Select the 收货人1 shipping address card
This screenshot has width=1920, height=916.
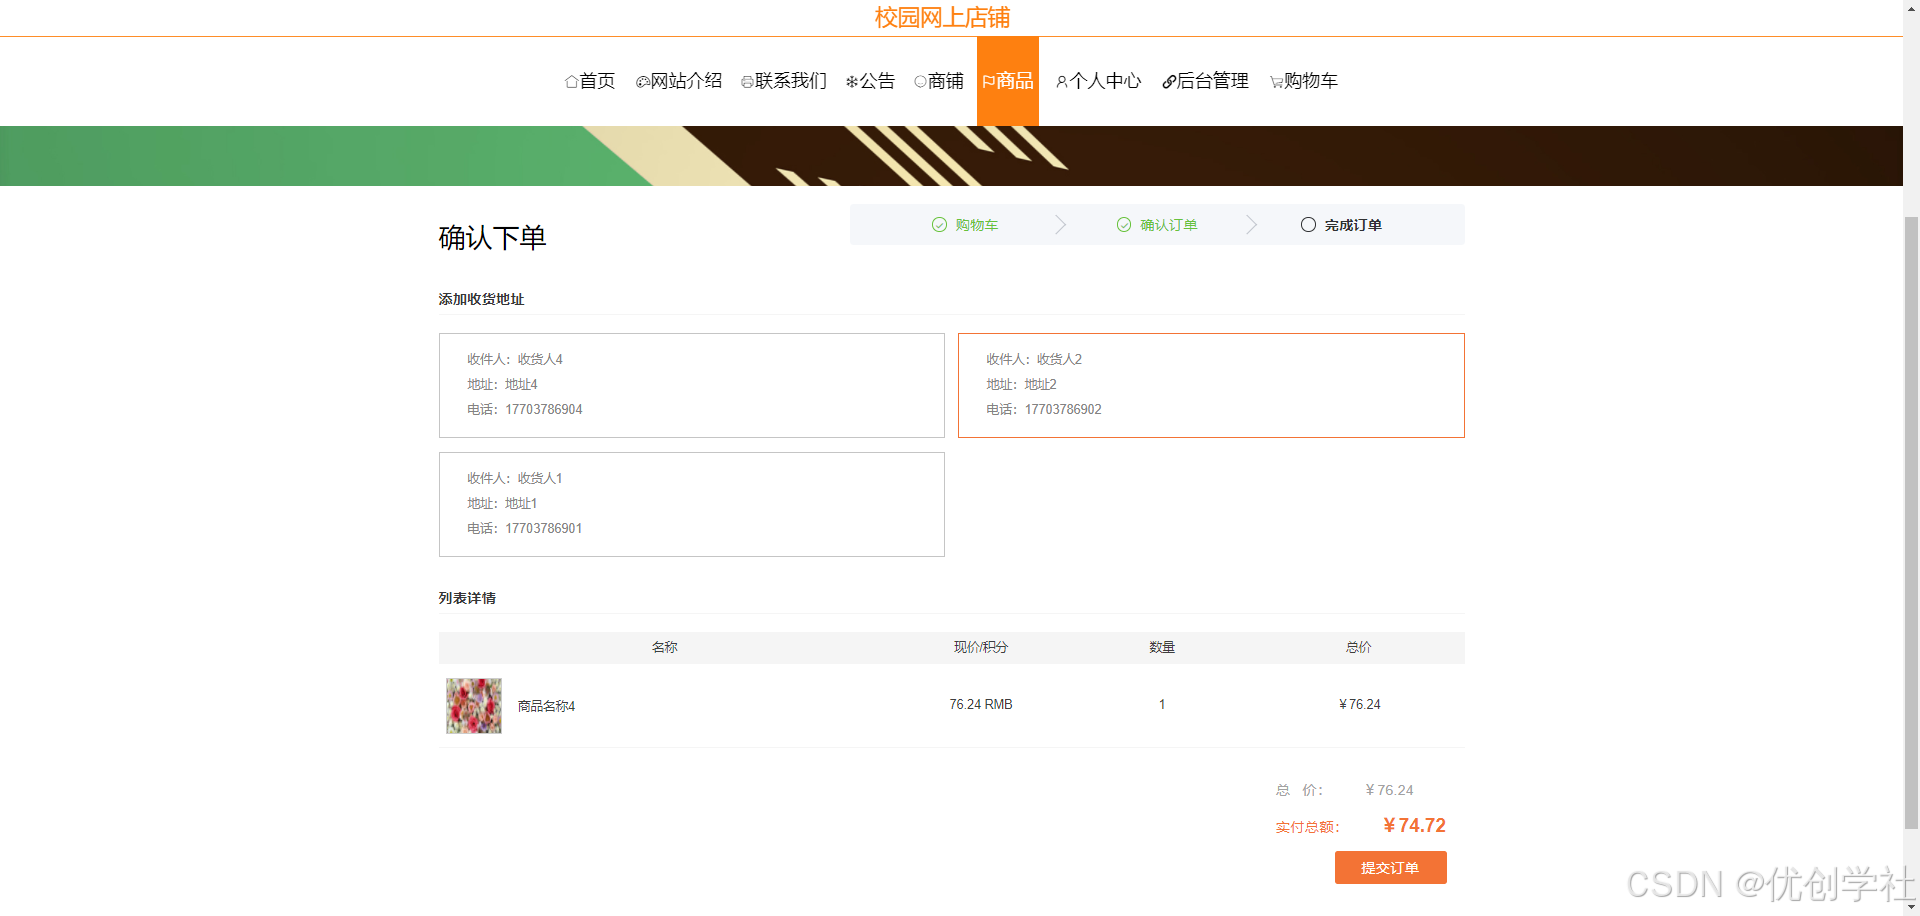pyautogui.click(x=691, y=504)
